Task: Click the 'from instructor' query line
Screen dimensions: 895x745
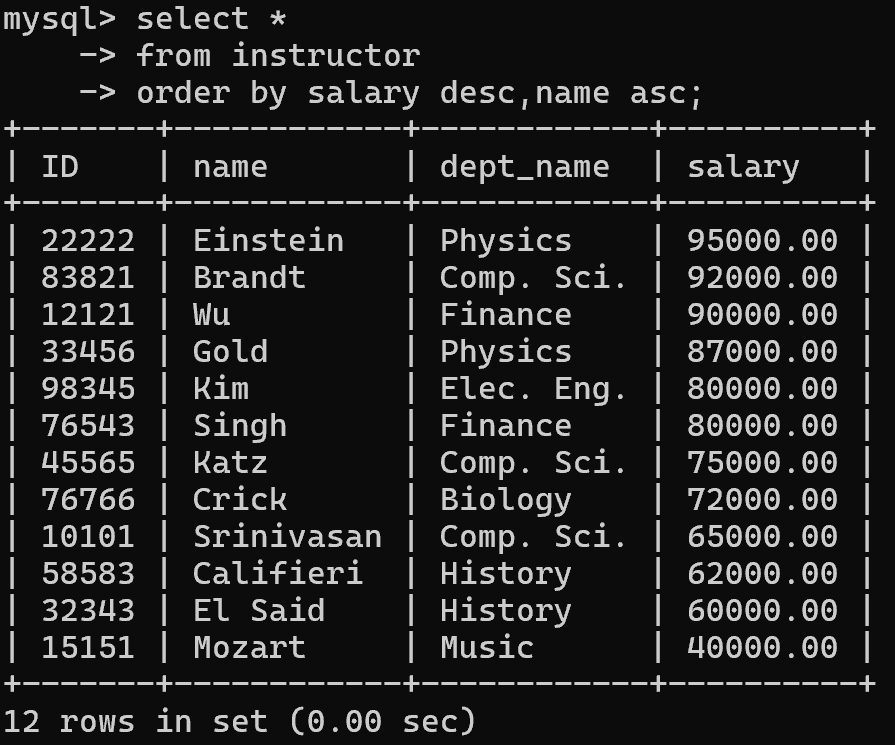Action: (x=278, y=55)
